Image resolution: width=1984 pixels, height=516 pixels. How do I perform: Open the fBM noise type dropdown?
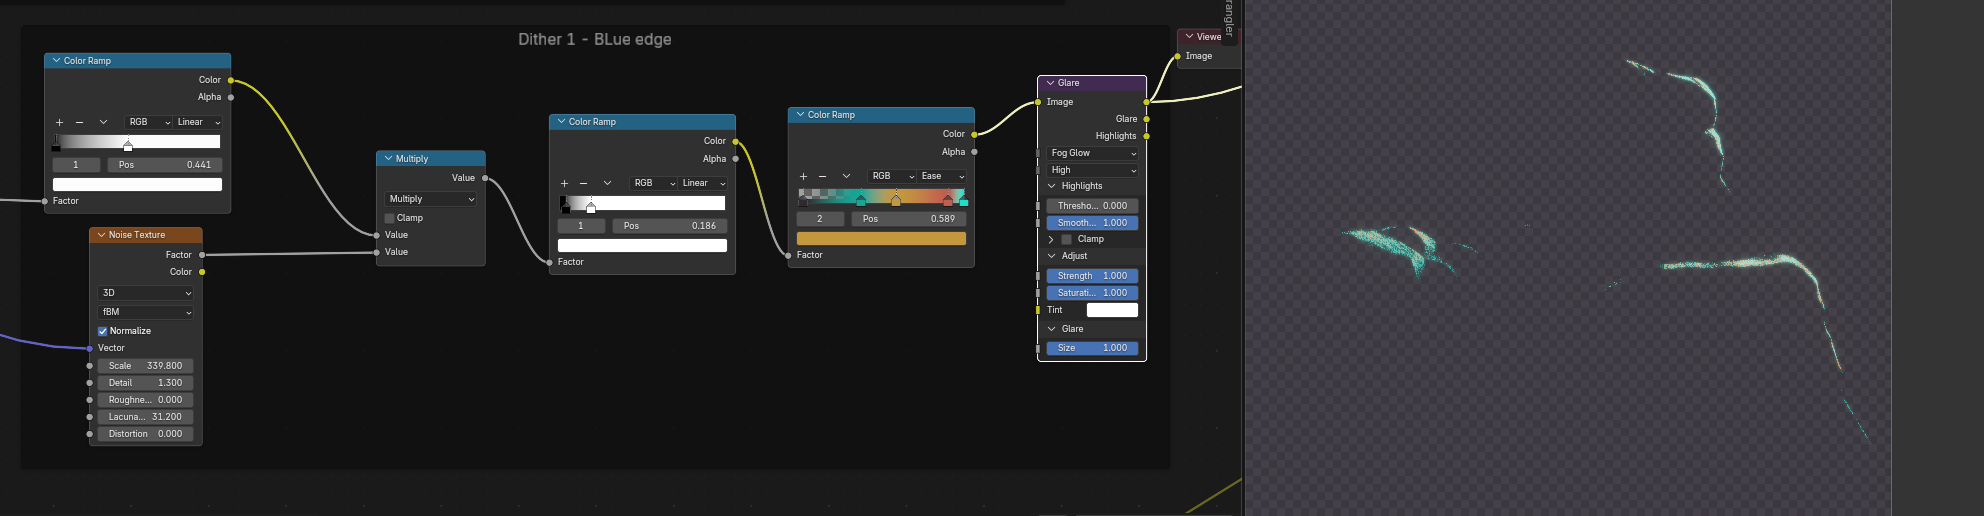coord(145,312)
